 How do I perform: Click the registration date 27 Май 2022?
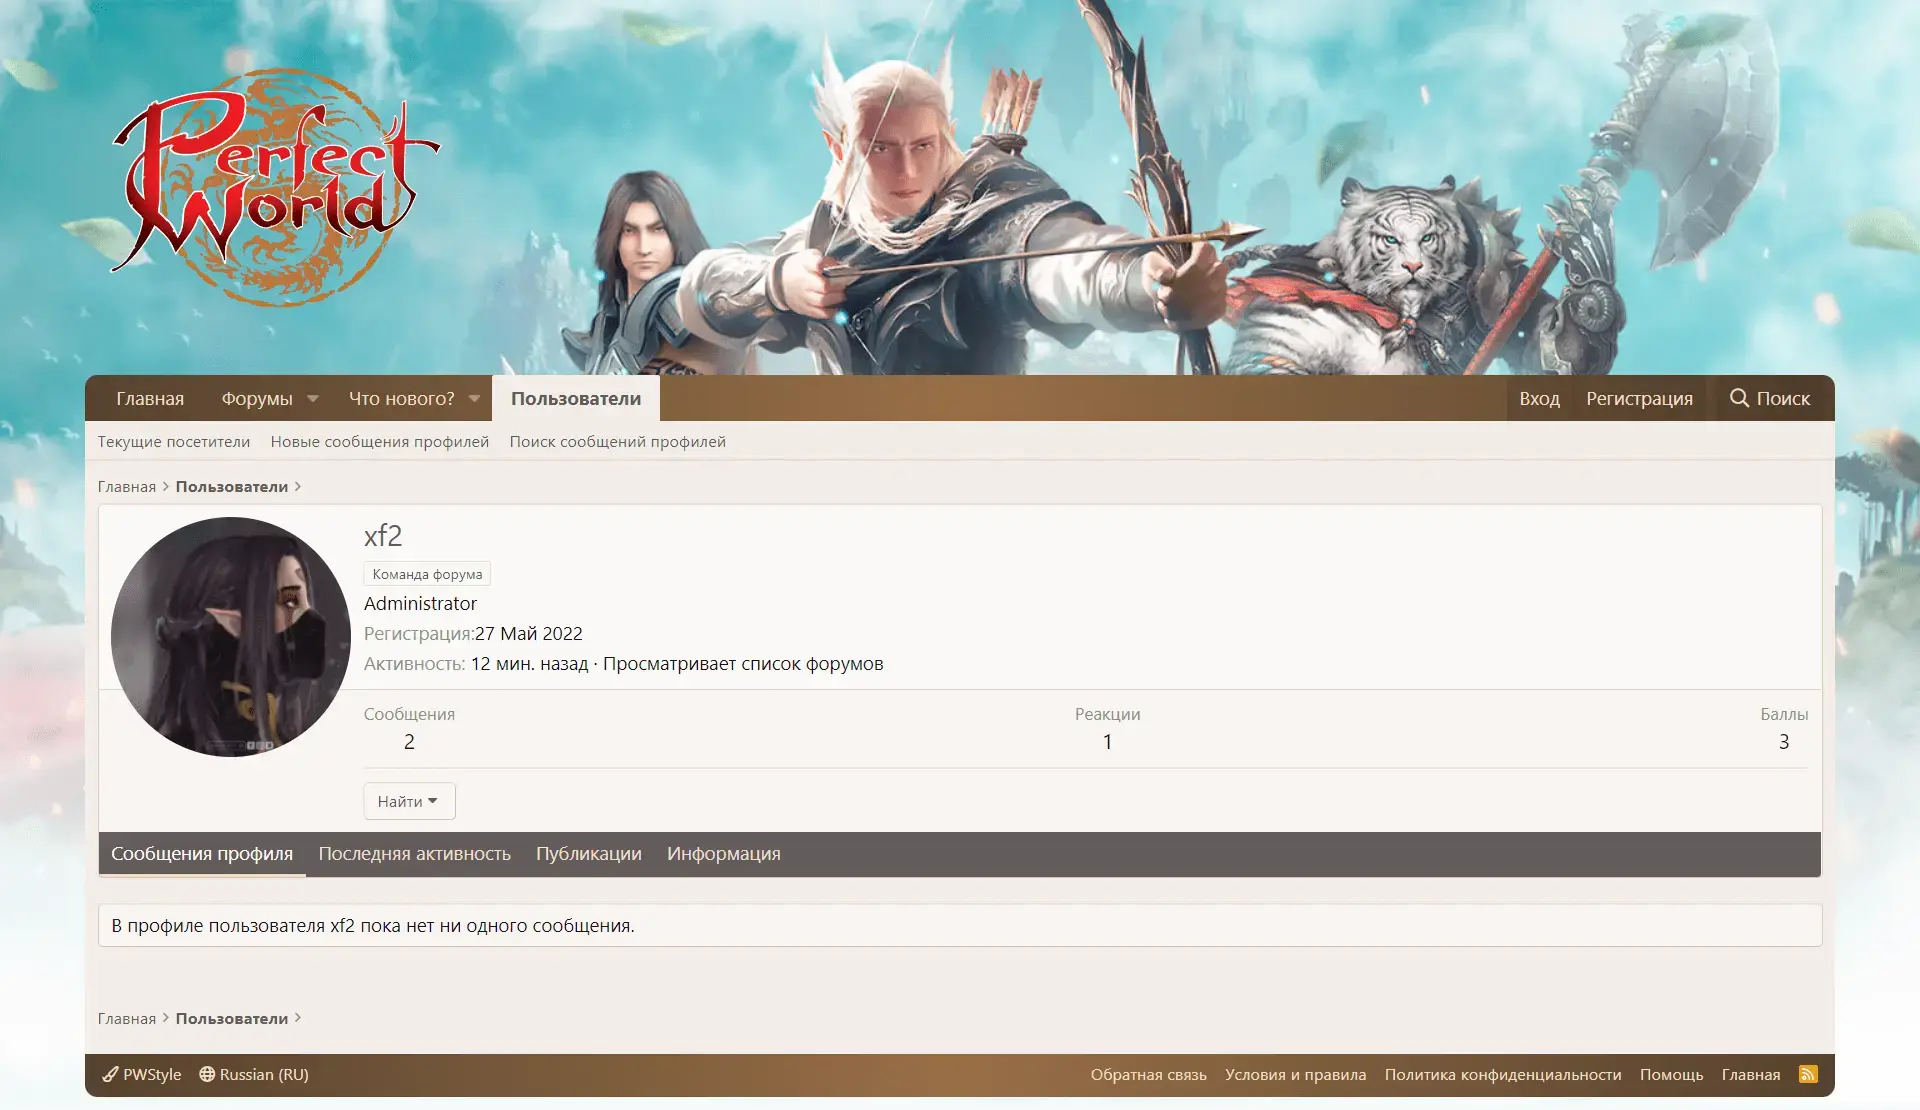(529, 633)
